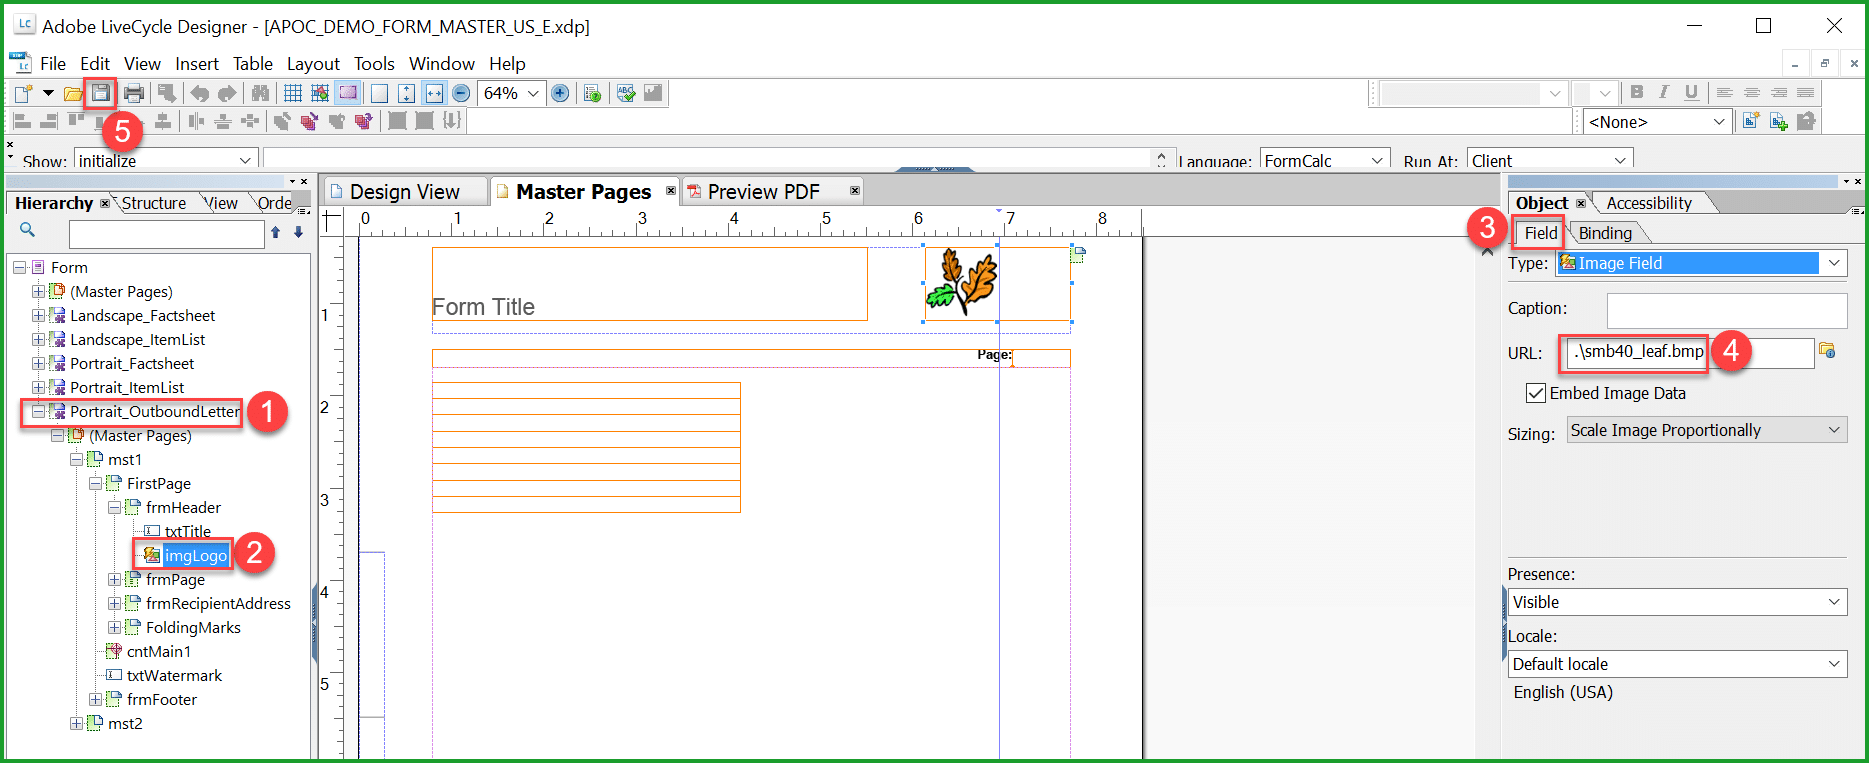Click the Zoom Out minus icon
This screenshot has height=763, width=1869.
click(461, 94)
